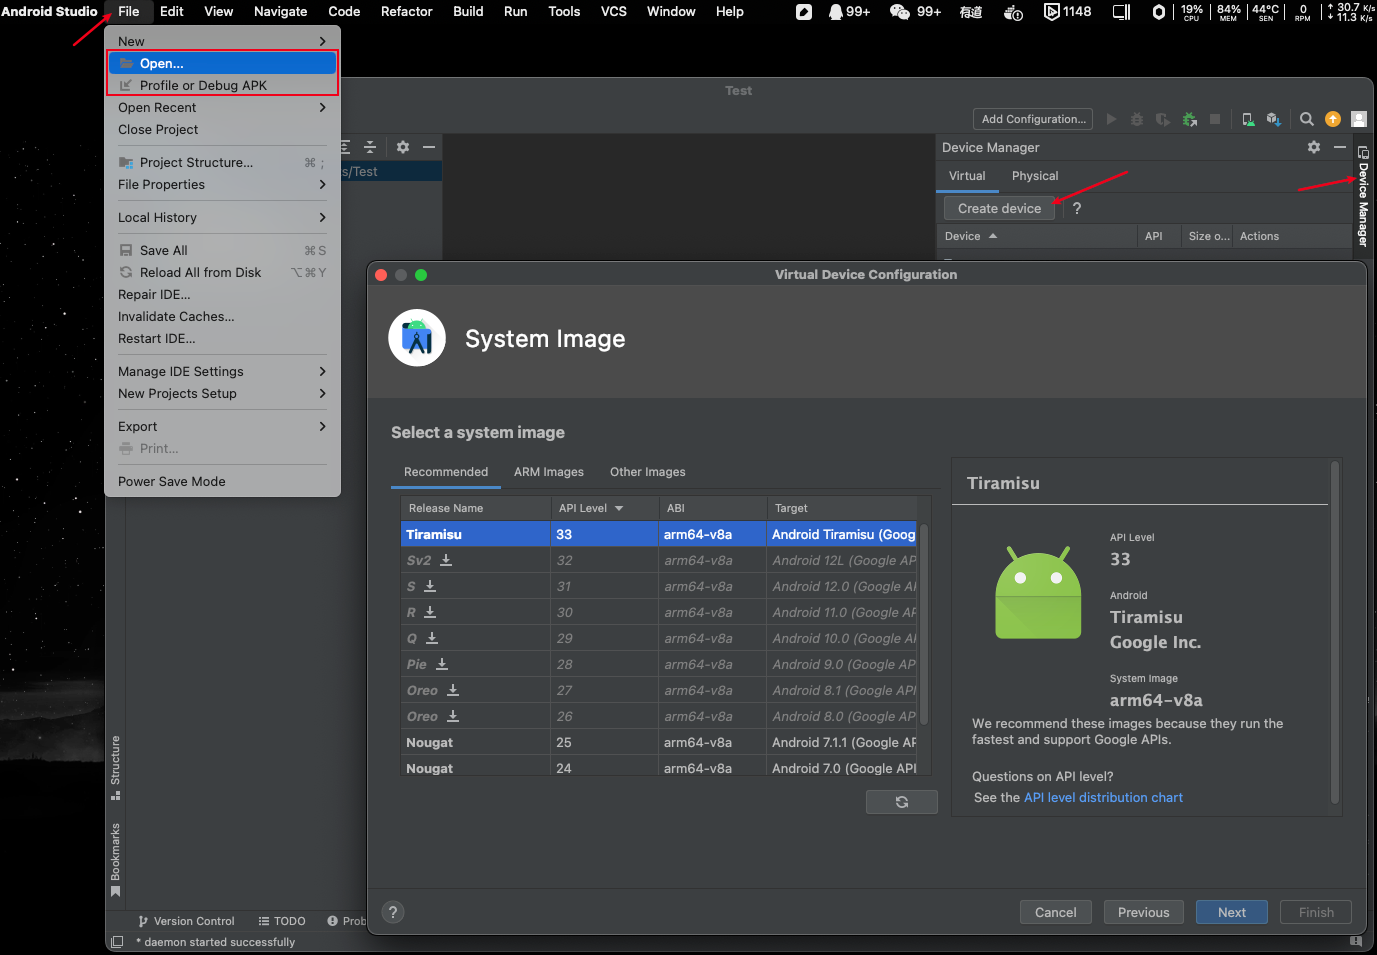
Task: Click the Device Manager toolbar icon
Action: pyautogui.click(x=1248, y=119)
